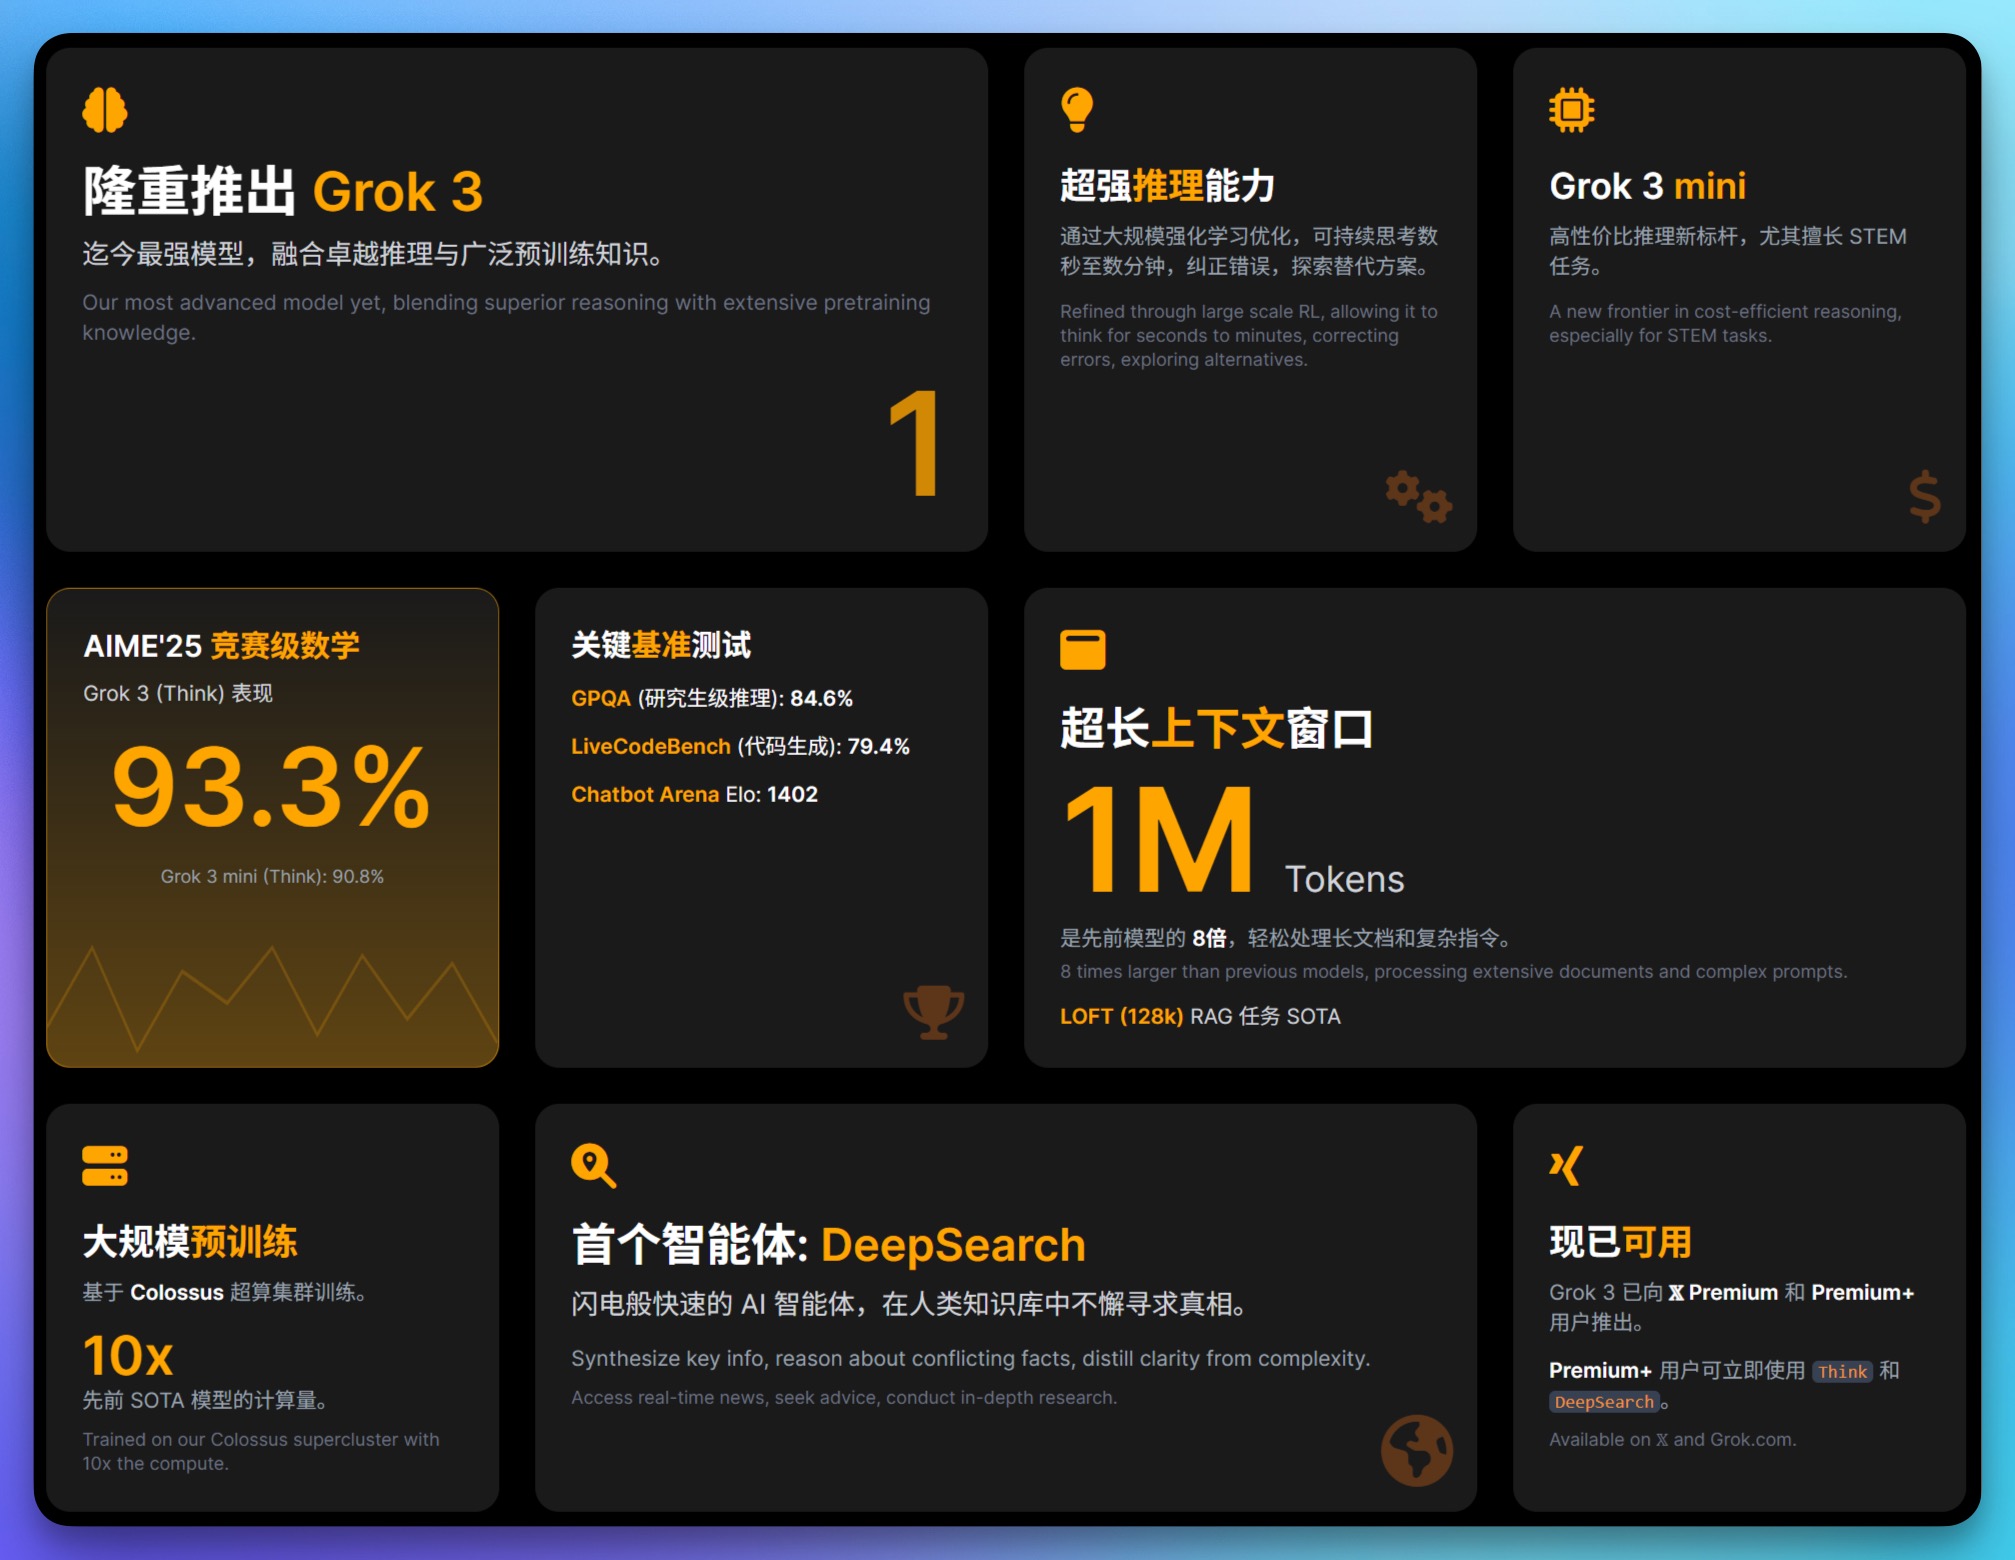The height and width of the screenshot is (1560, 2015).
Task: Click the double gears icon in reasoning card
Action: (x=1419, y=496)
